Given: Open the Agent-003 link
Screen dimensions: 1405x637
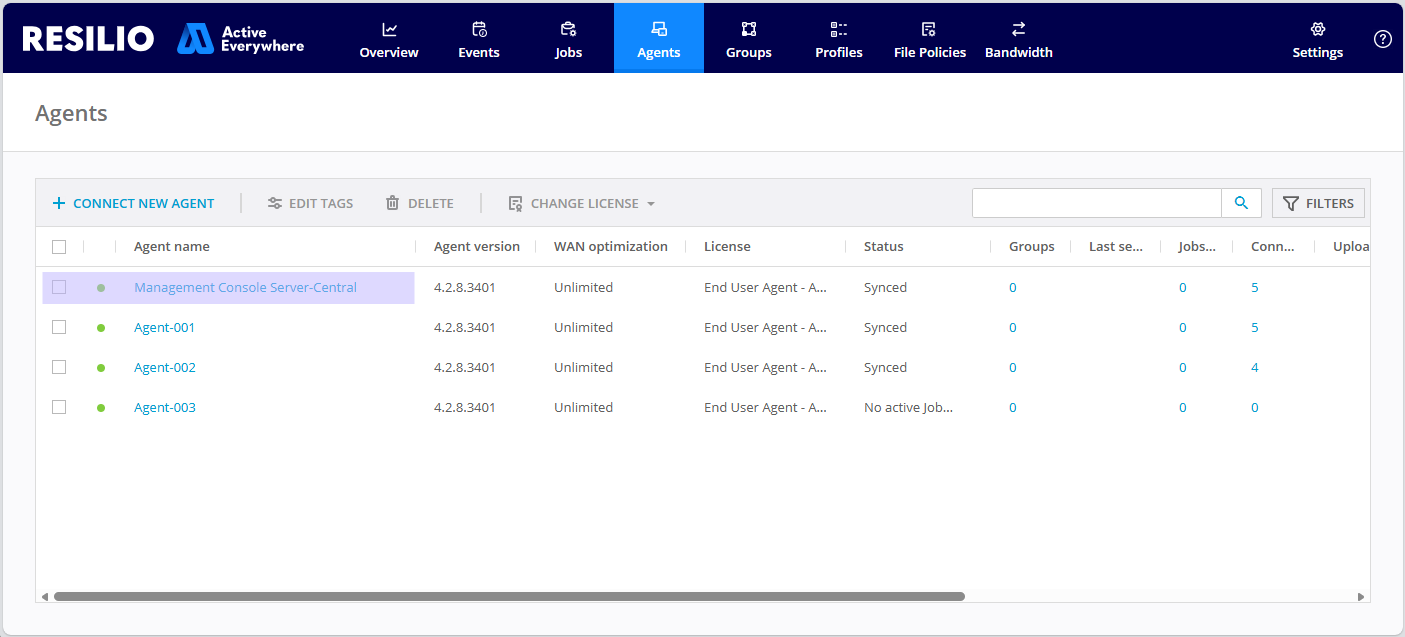Looking at the screenshot, I should click(165, 407).
